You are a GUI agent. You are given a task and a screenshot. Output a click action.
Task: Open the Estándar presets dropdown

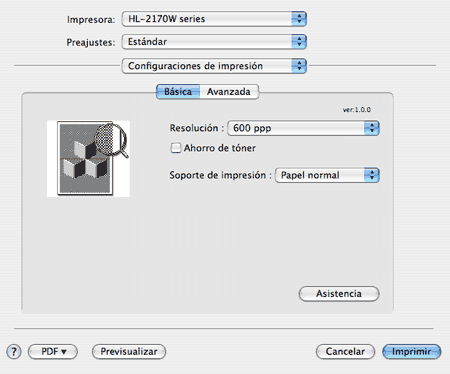point(214,42)
